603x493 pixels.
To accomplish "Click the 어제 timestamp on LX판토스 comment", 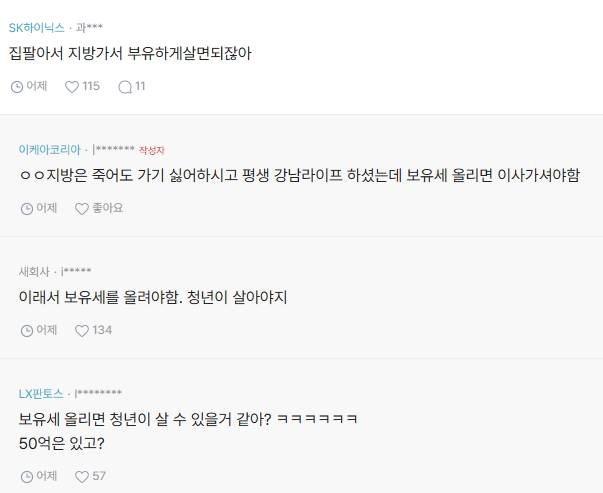I will click(46, 476).
